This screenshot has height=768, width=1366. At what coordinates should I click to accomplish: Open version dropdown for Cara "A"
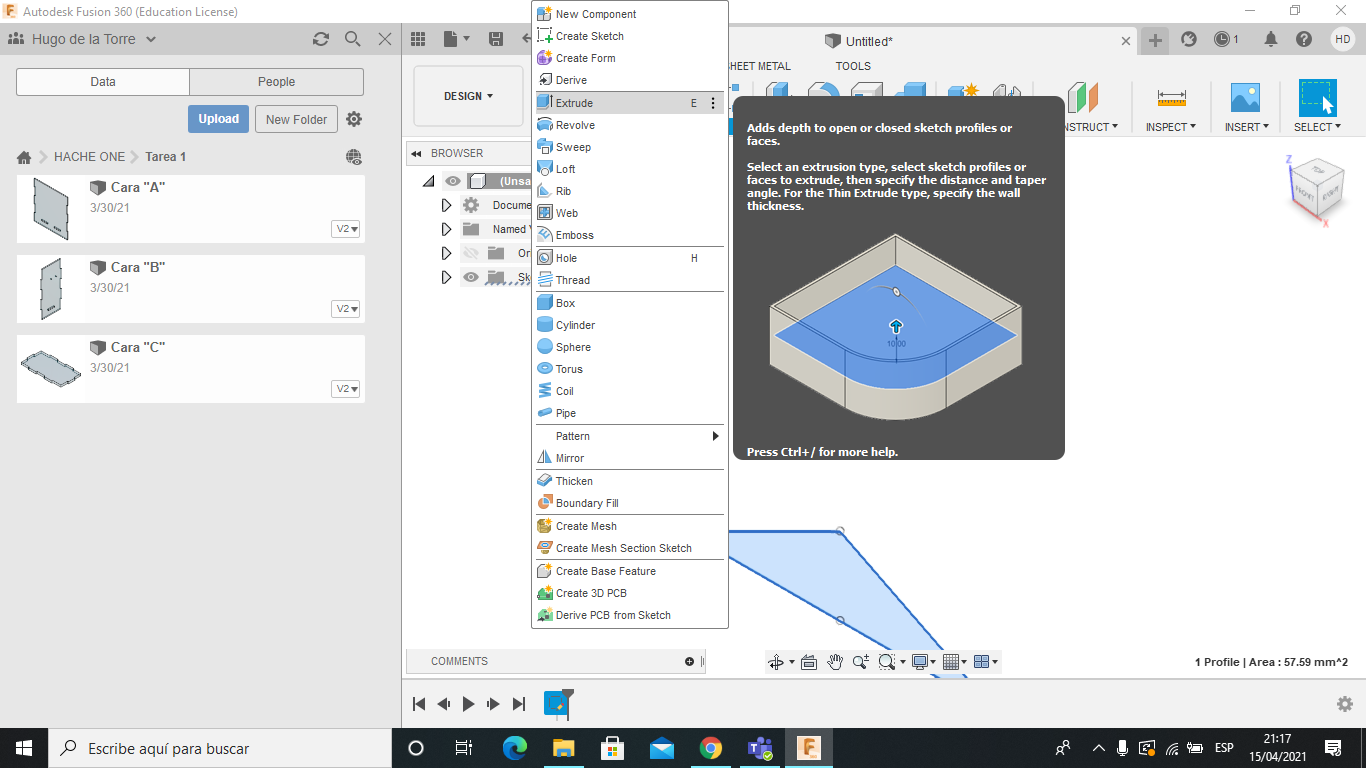(346, 229)
